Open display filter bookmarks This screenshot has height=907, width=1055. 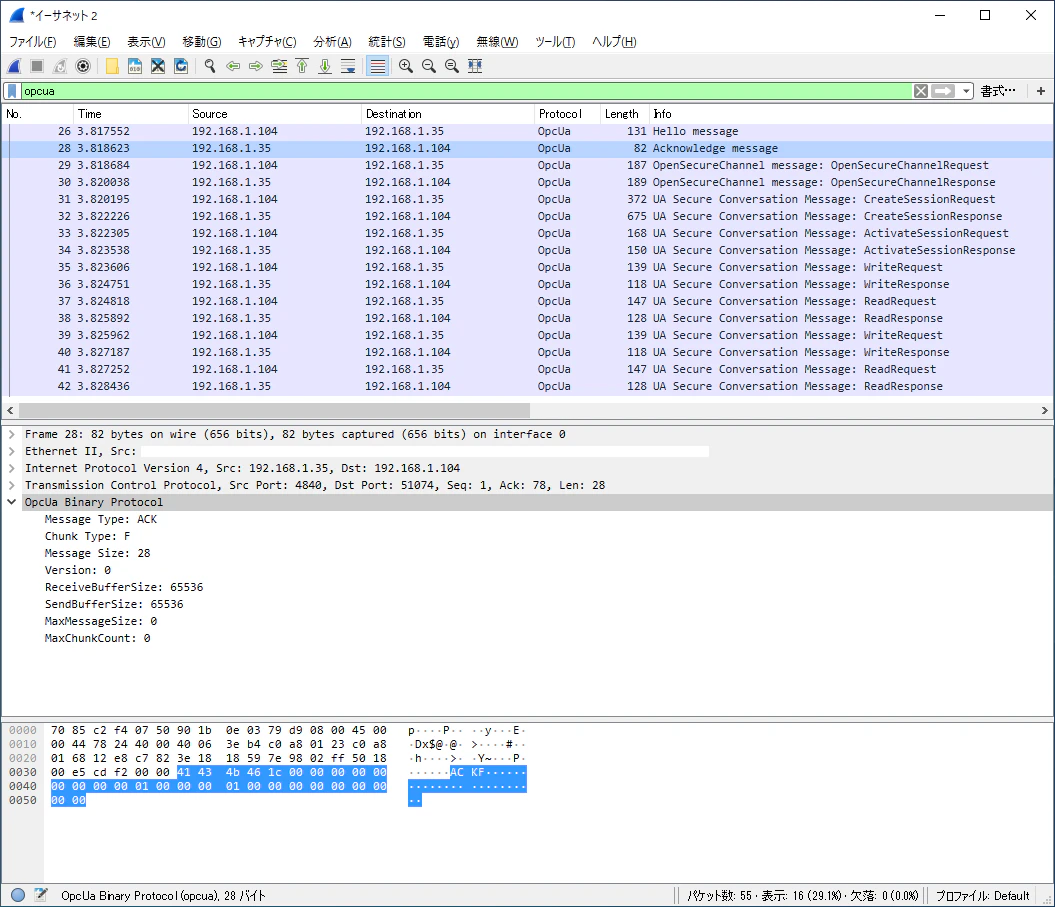(x=12, y=91)
